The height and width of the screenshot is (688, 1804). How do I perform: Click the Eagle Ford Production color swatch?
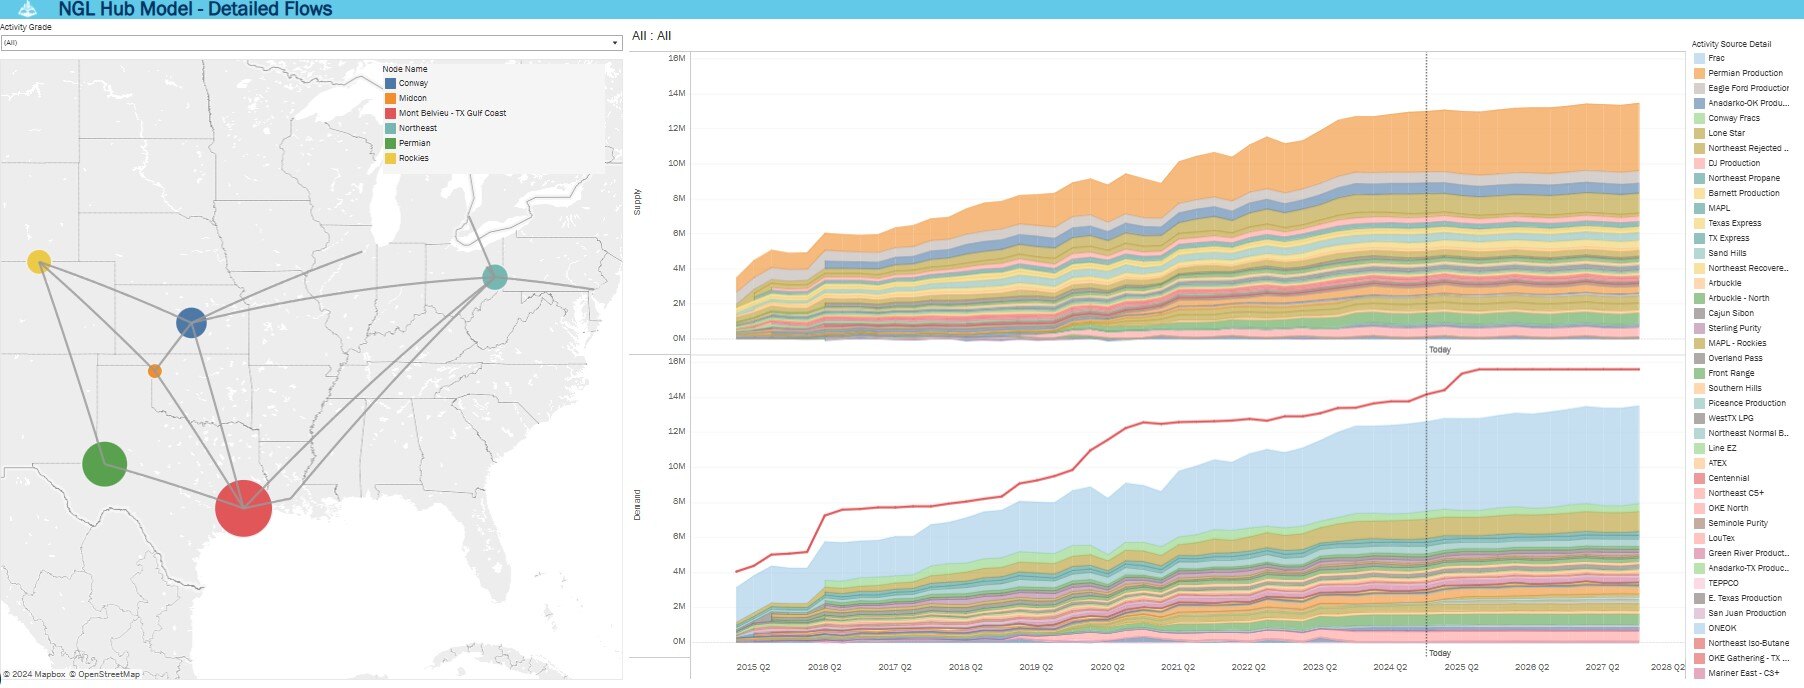pyautogui.click(x=1699, y=88)
